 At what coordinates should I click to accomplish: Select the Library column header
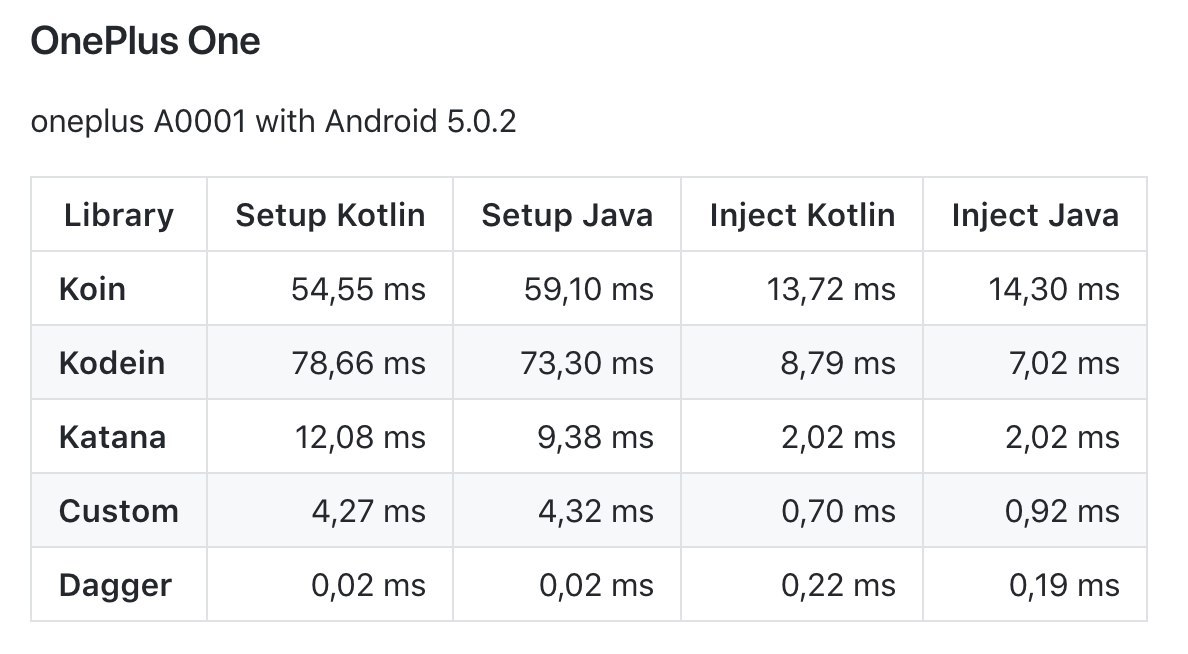click(119, 215)
